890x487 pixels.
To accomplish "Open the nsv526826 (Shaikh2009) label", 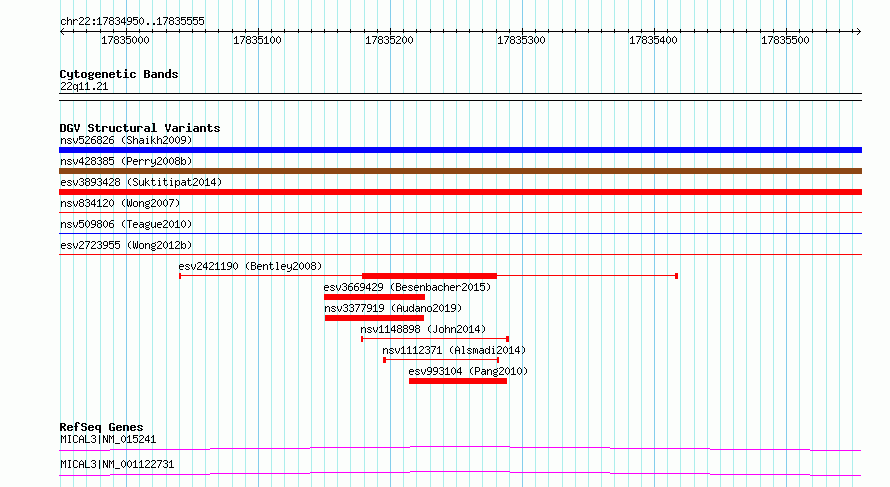I will (x=126, y=140).
